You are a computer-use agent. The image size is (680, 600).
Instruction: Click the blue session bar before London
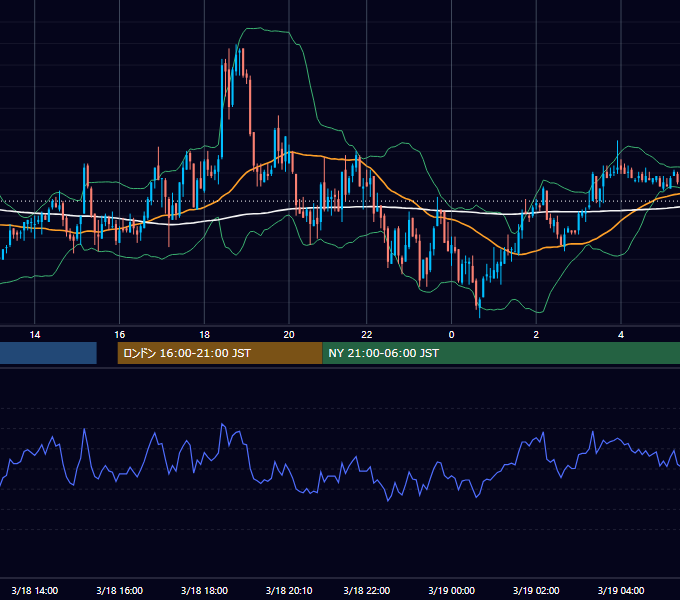[x=48, y=353]
